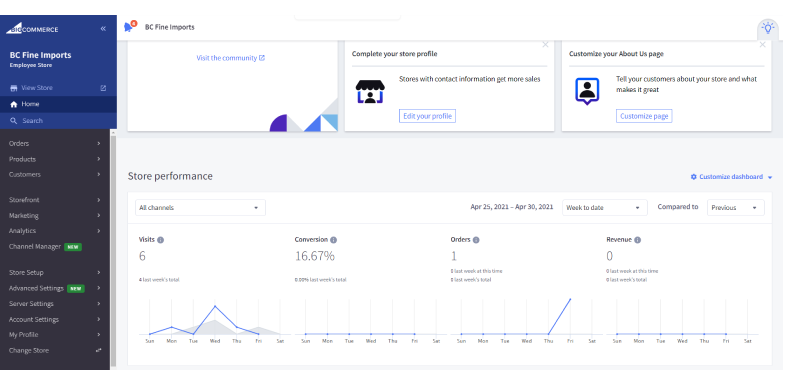Open the Week to date dropdown
794x370 pixels.
[x=605, y=208]
